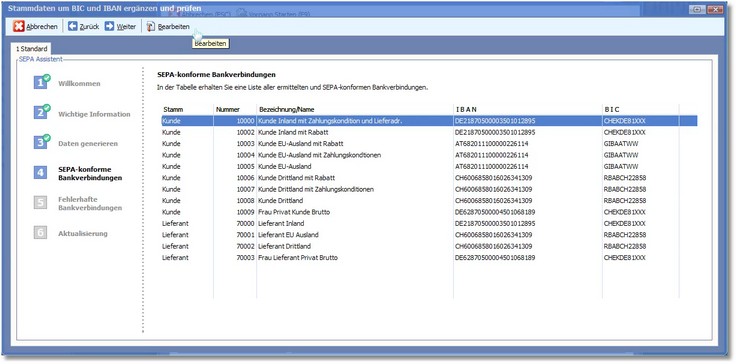Screen dimensions: 736x364
Task: Select step 1 Willkommen icon
Action: [41, 82]
